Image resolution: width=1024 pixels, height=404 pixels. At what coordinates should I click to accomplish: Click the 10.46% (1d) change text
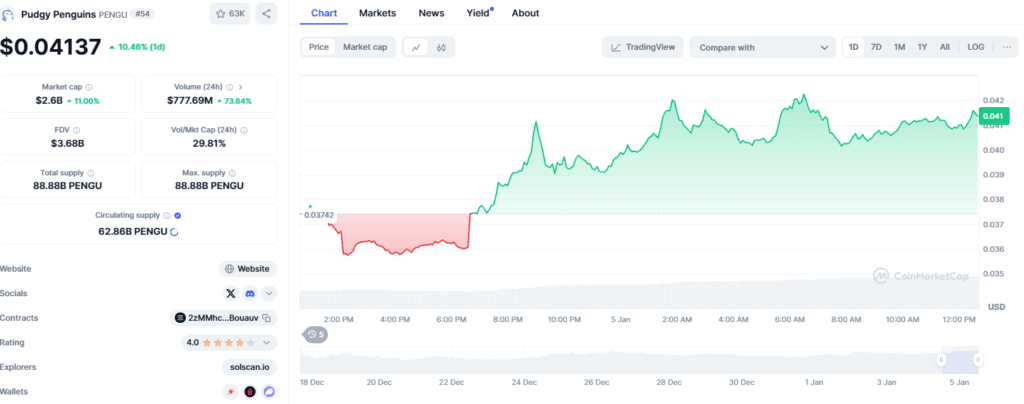click(x=136, y=48)
